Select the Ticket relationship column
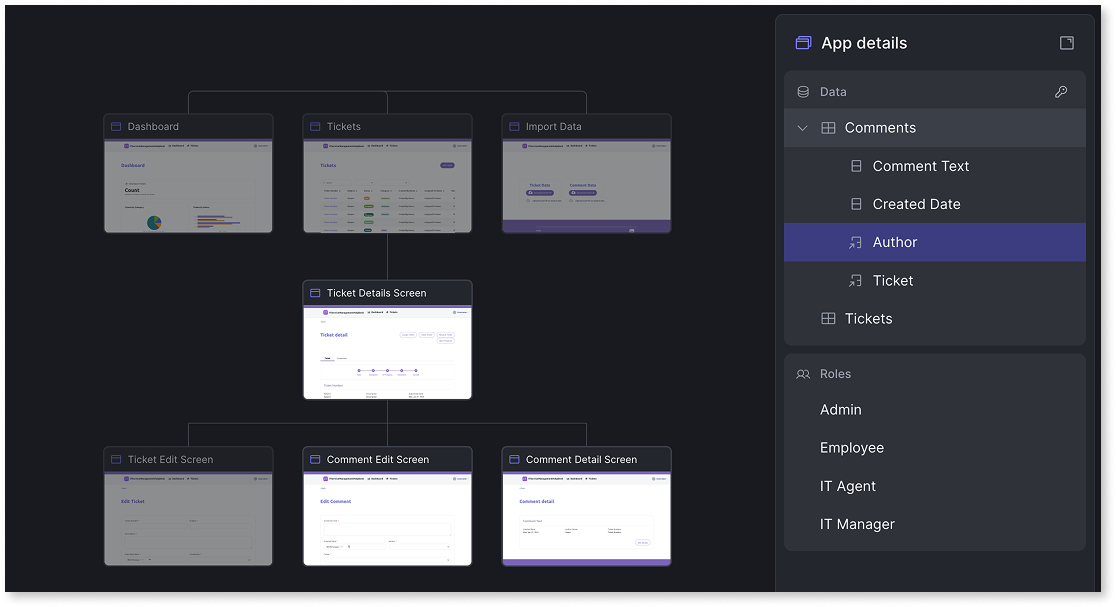 935,281
